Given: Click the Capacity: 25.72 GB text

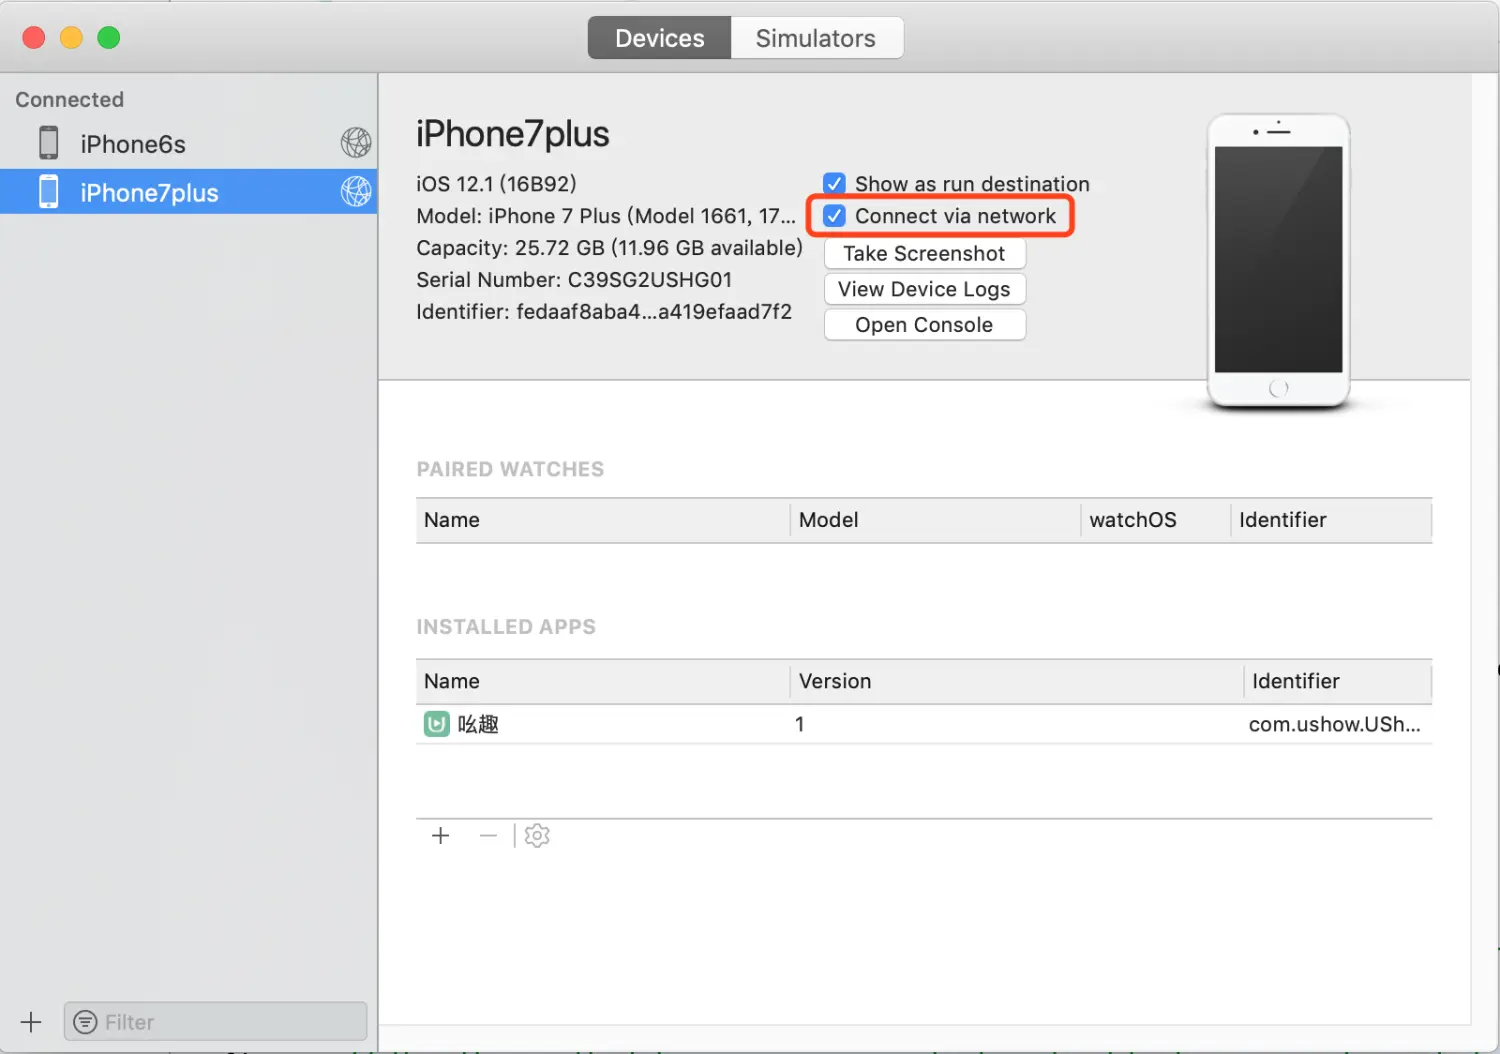Looking at the screenshot, I should pyautogui.click(x=609, y=248).
